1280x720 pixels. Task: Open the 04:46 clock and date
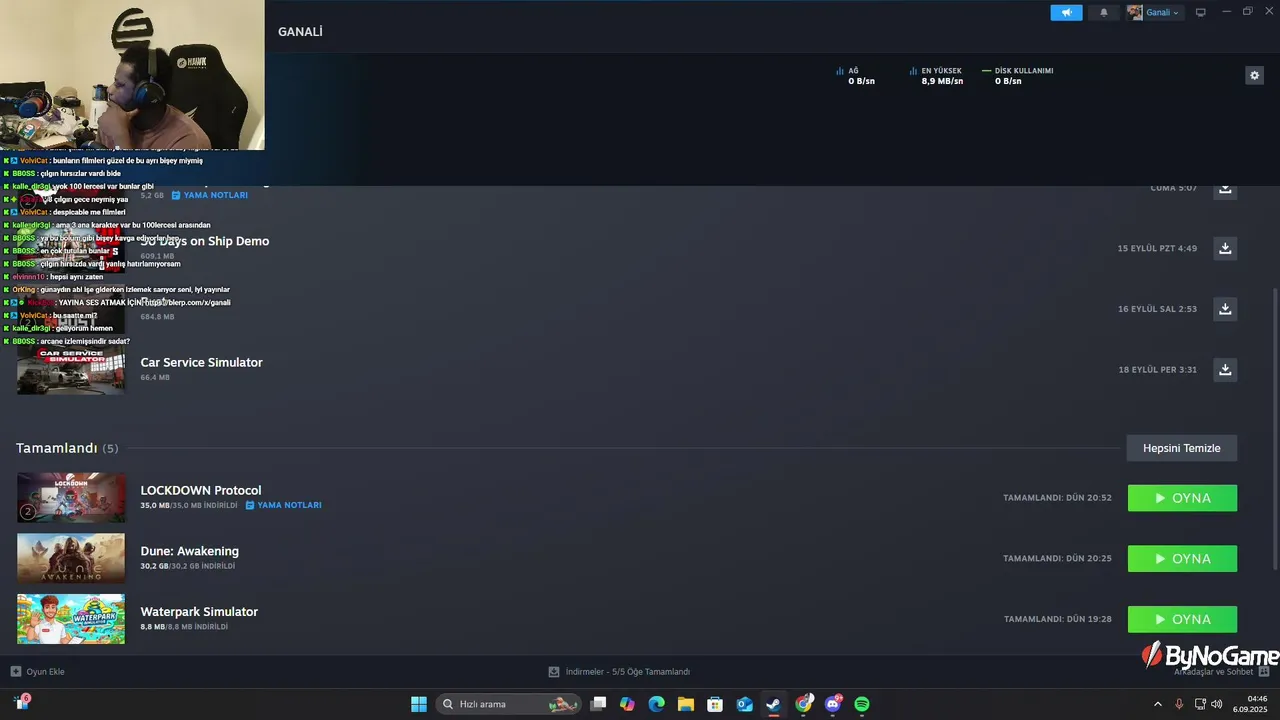1250,704
